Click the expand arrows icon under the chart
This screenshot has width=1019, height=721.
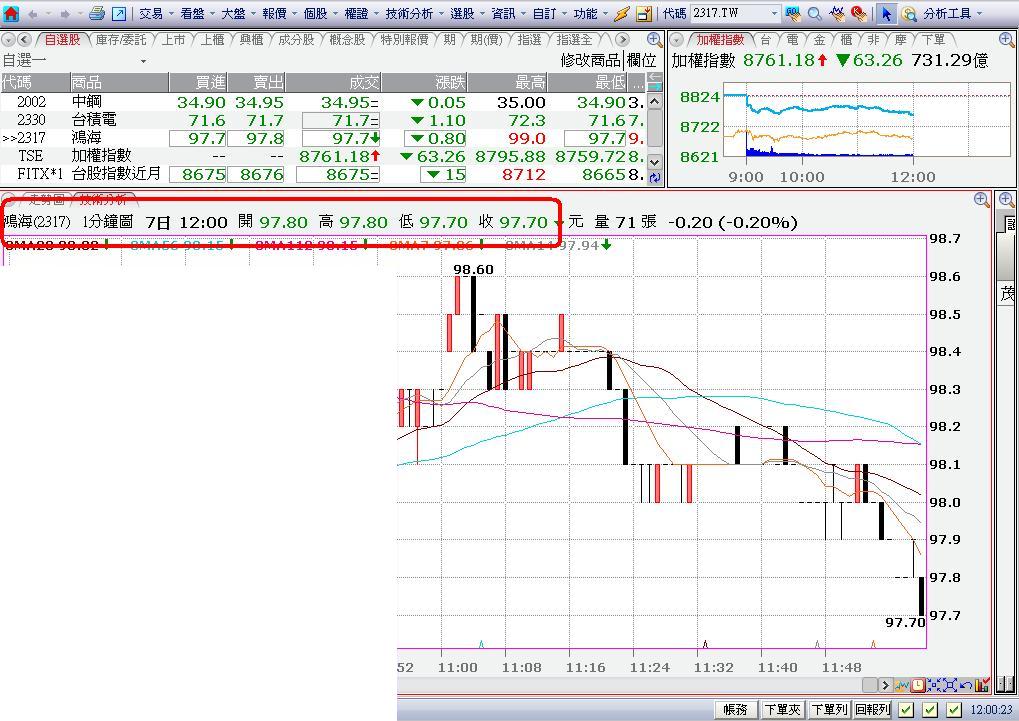[x=949, y=685]
